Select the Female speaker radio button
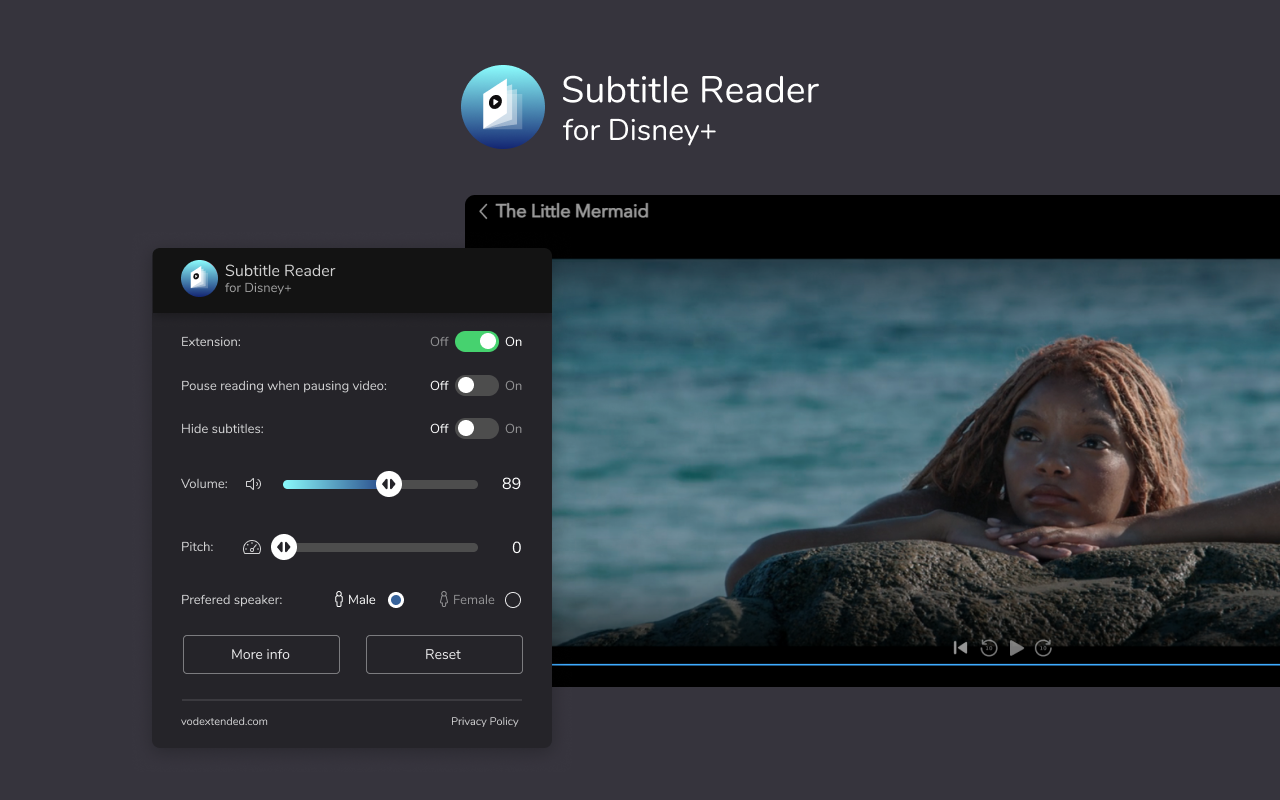Viewport: 1280px width, 800px height. (x=513, y=600)
